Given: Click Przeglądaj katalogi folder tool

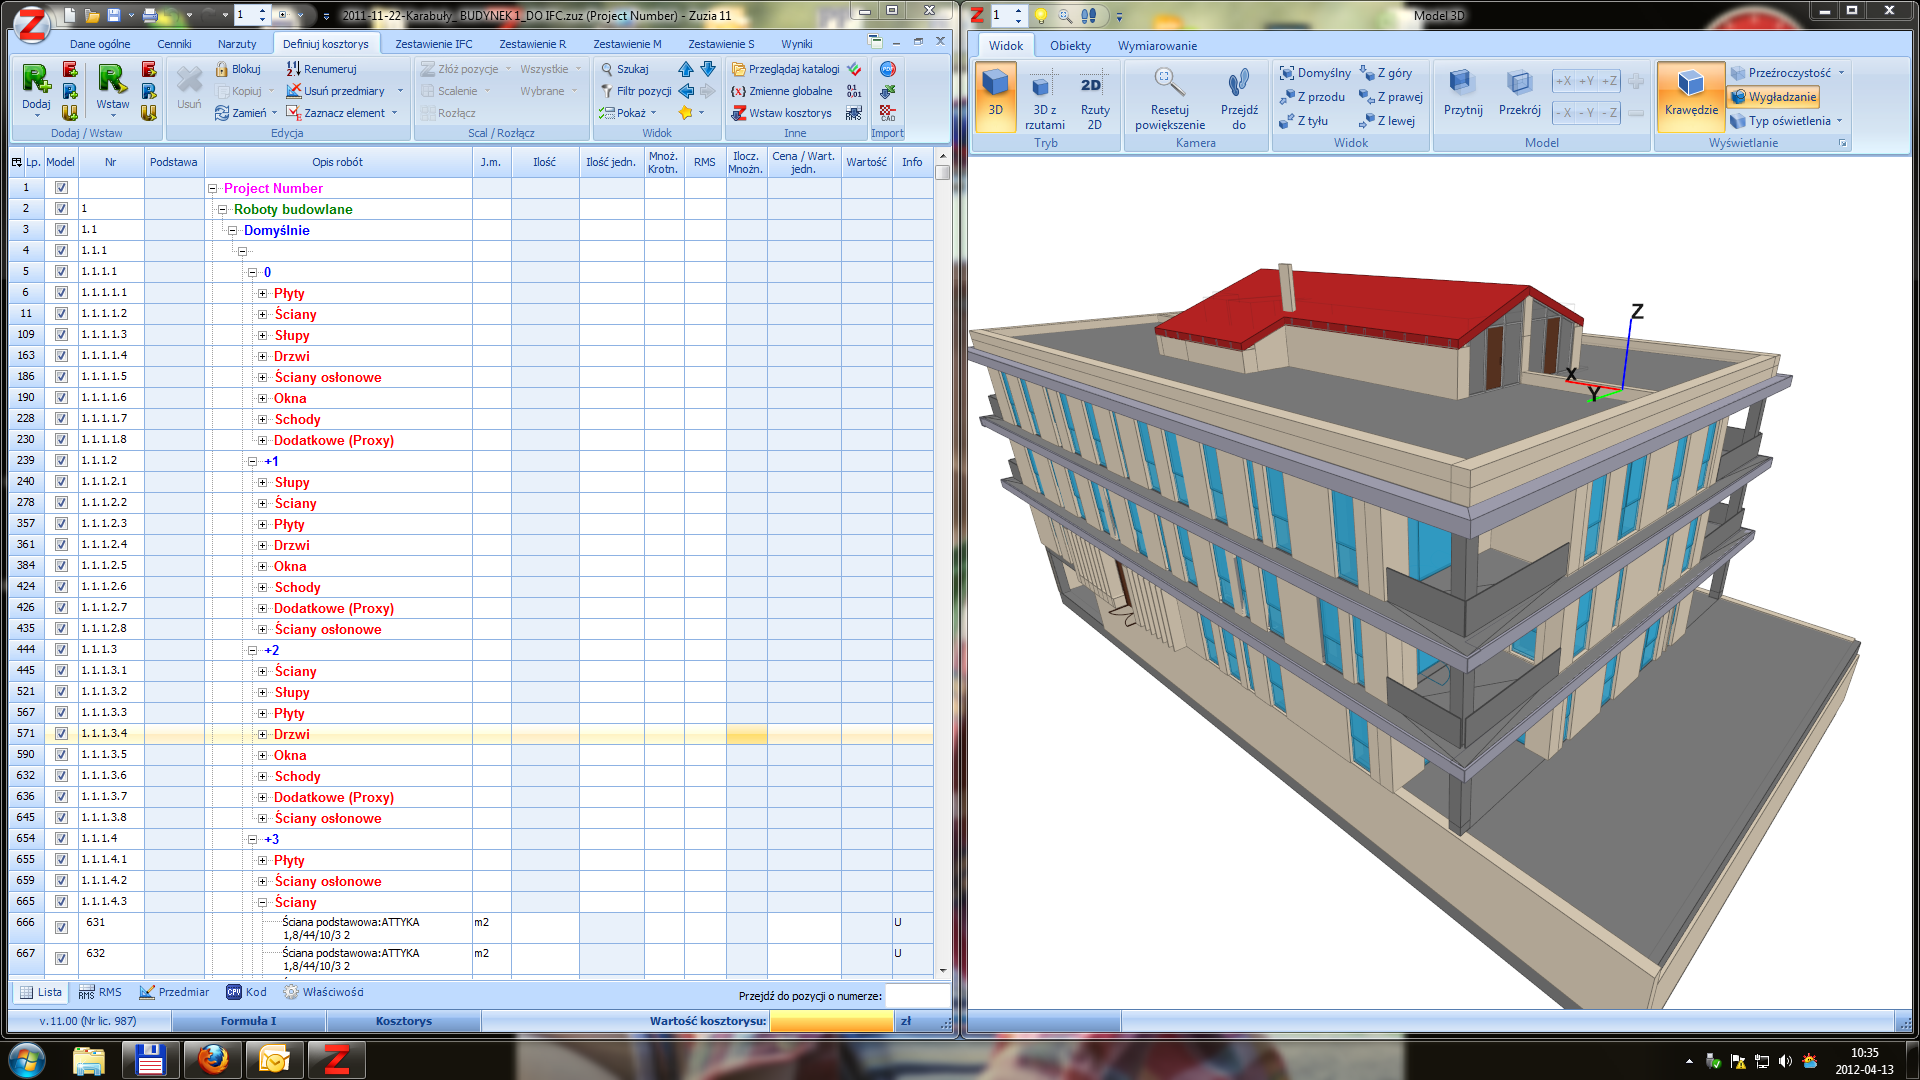Looking at the screenshot, I should [785, 69].
